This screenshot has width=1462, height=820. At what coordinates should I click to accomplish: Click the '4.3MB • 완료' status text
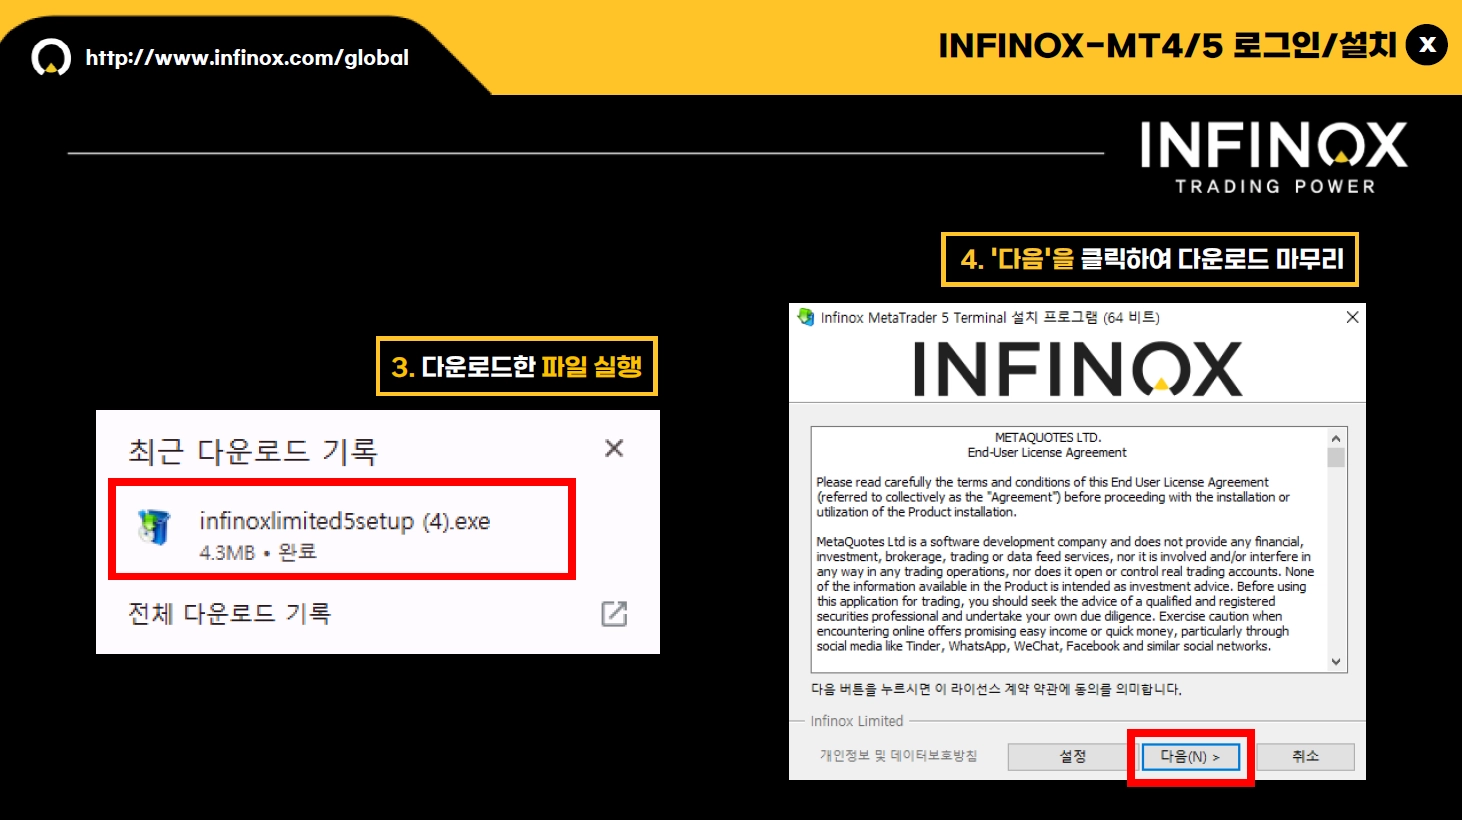tap(258, 552)
